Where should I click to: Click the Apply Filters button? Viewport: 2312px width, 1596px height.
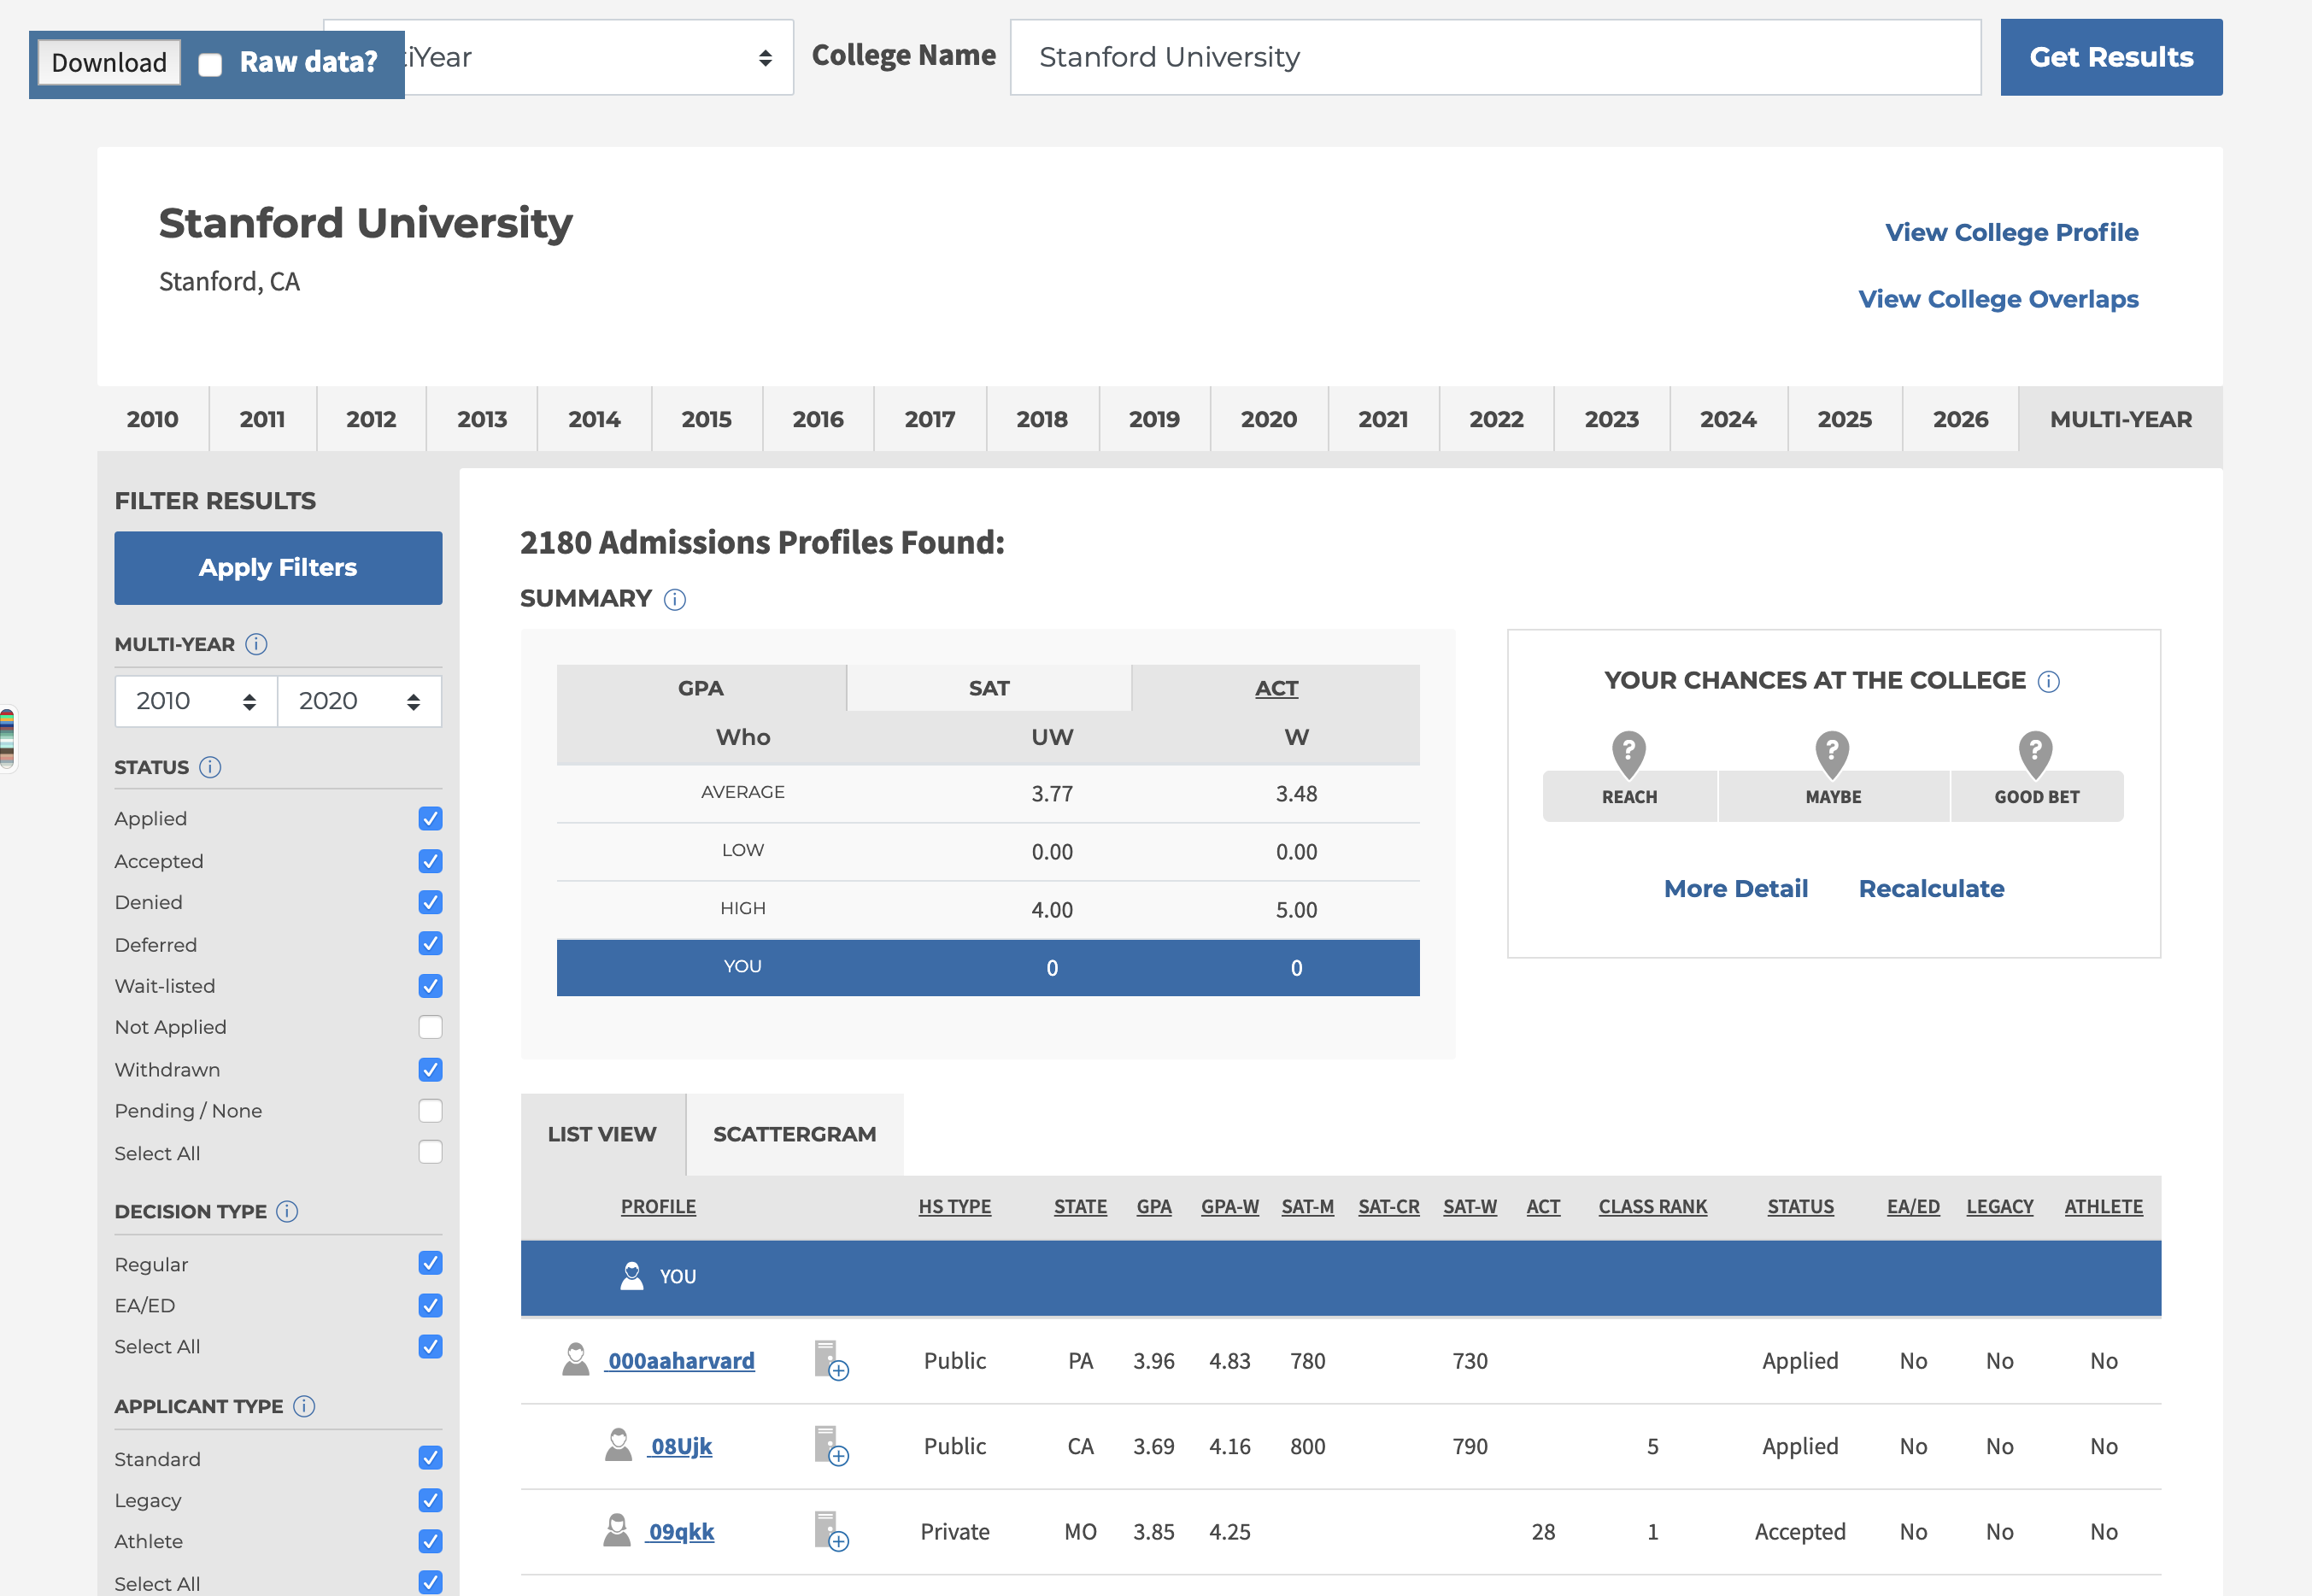point(278,567)
